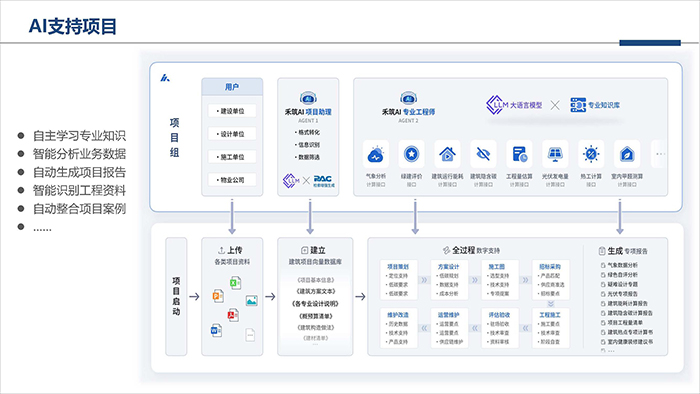
Task: Select the 物业公司 user item
Action: coord(232,180)
